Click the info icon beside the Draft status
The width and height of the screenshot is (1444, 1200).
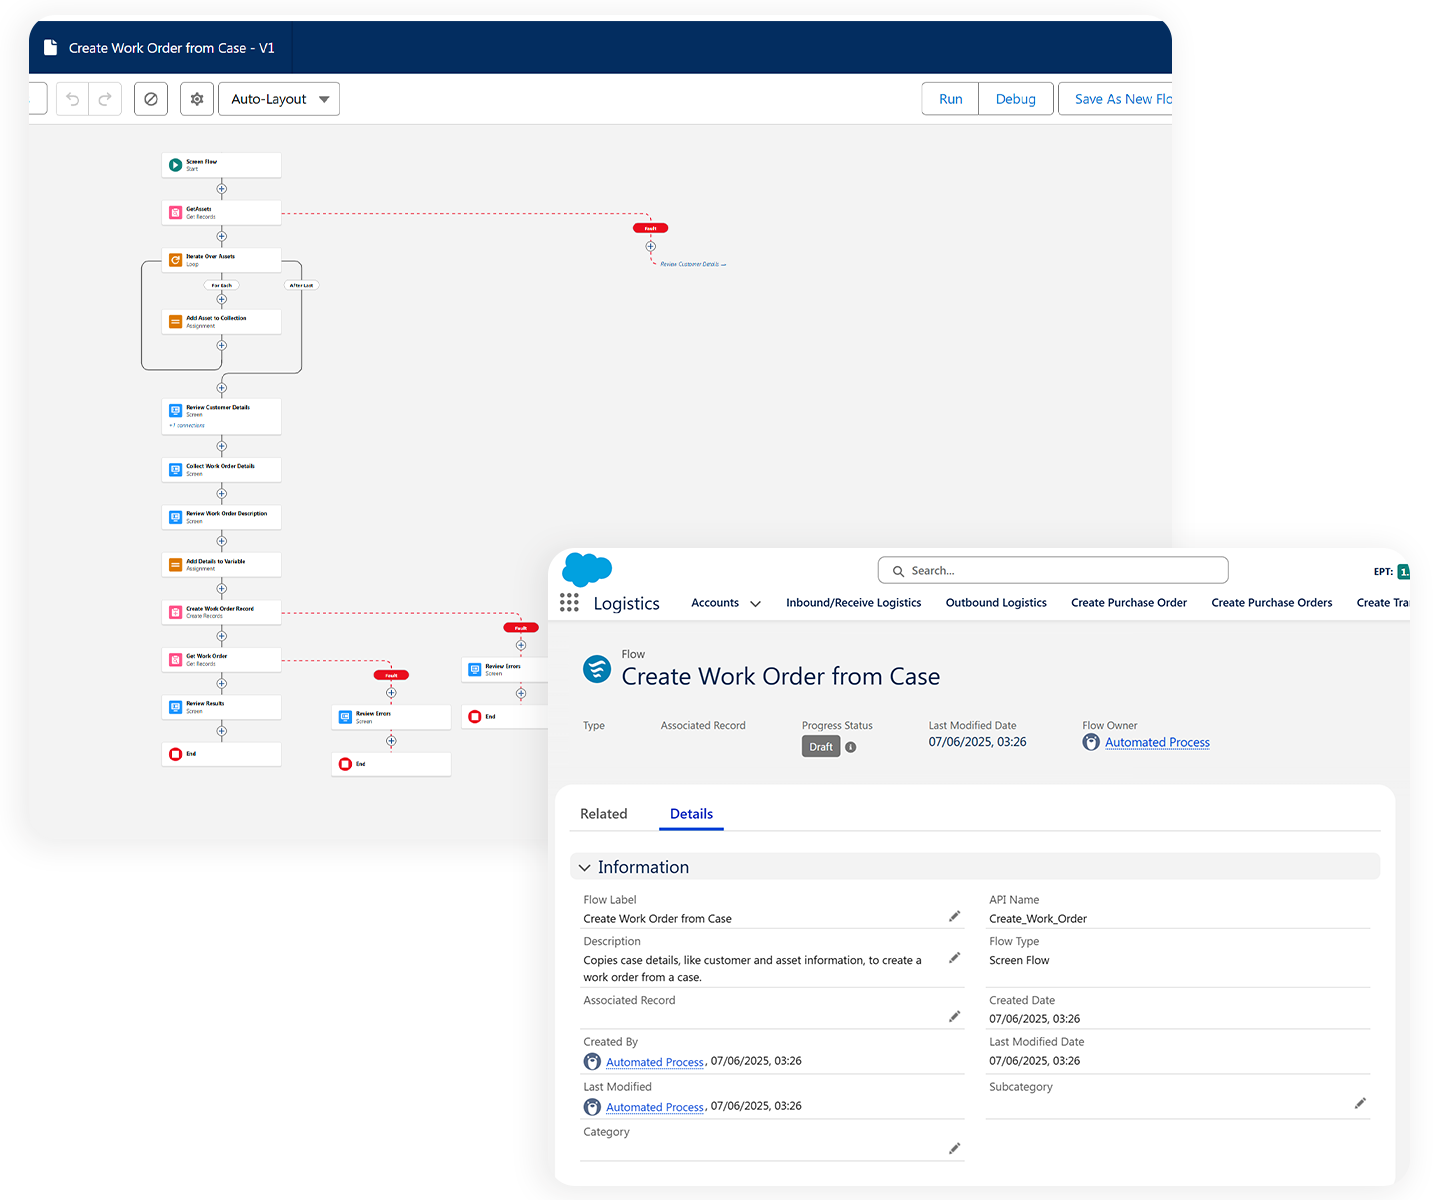tap(851, 747)
